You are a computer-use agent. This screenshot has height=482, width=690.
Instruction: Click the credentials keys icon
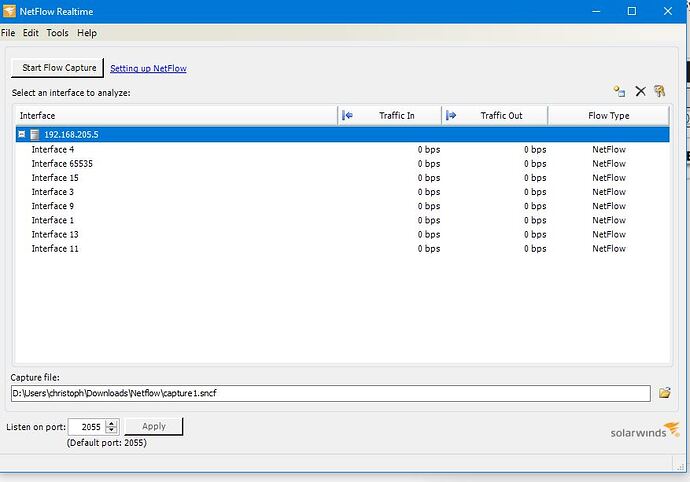click(x=660, y=92)
